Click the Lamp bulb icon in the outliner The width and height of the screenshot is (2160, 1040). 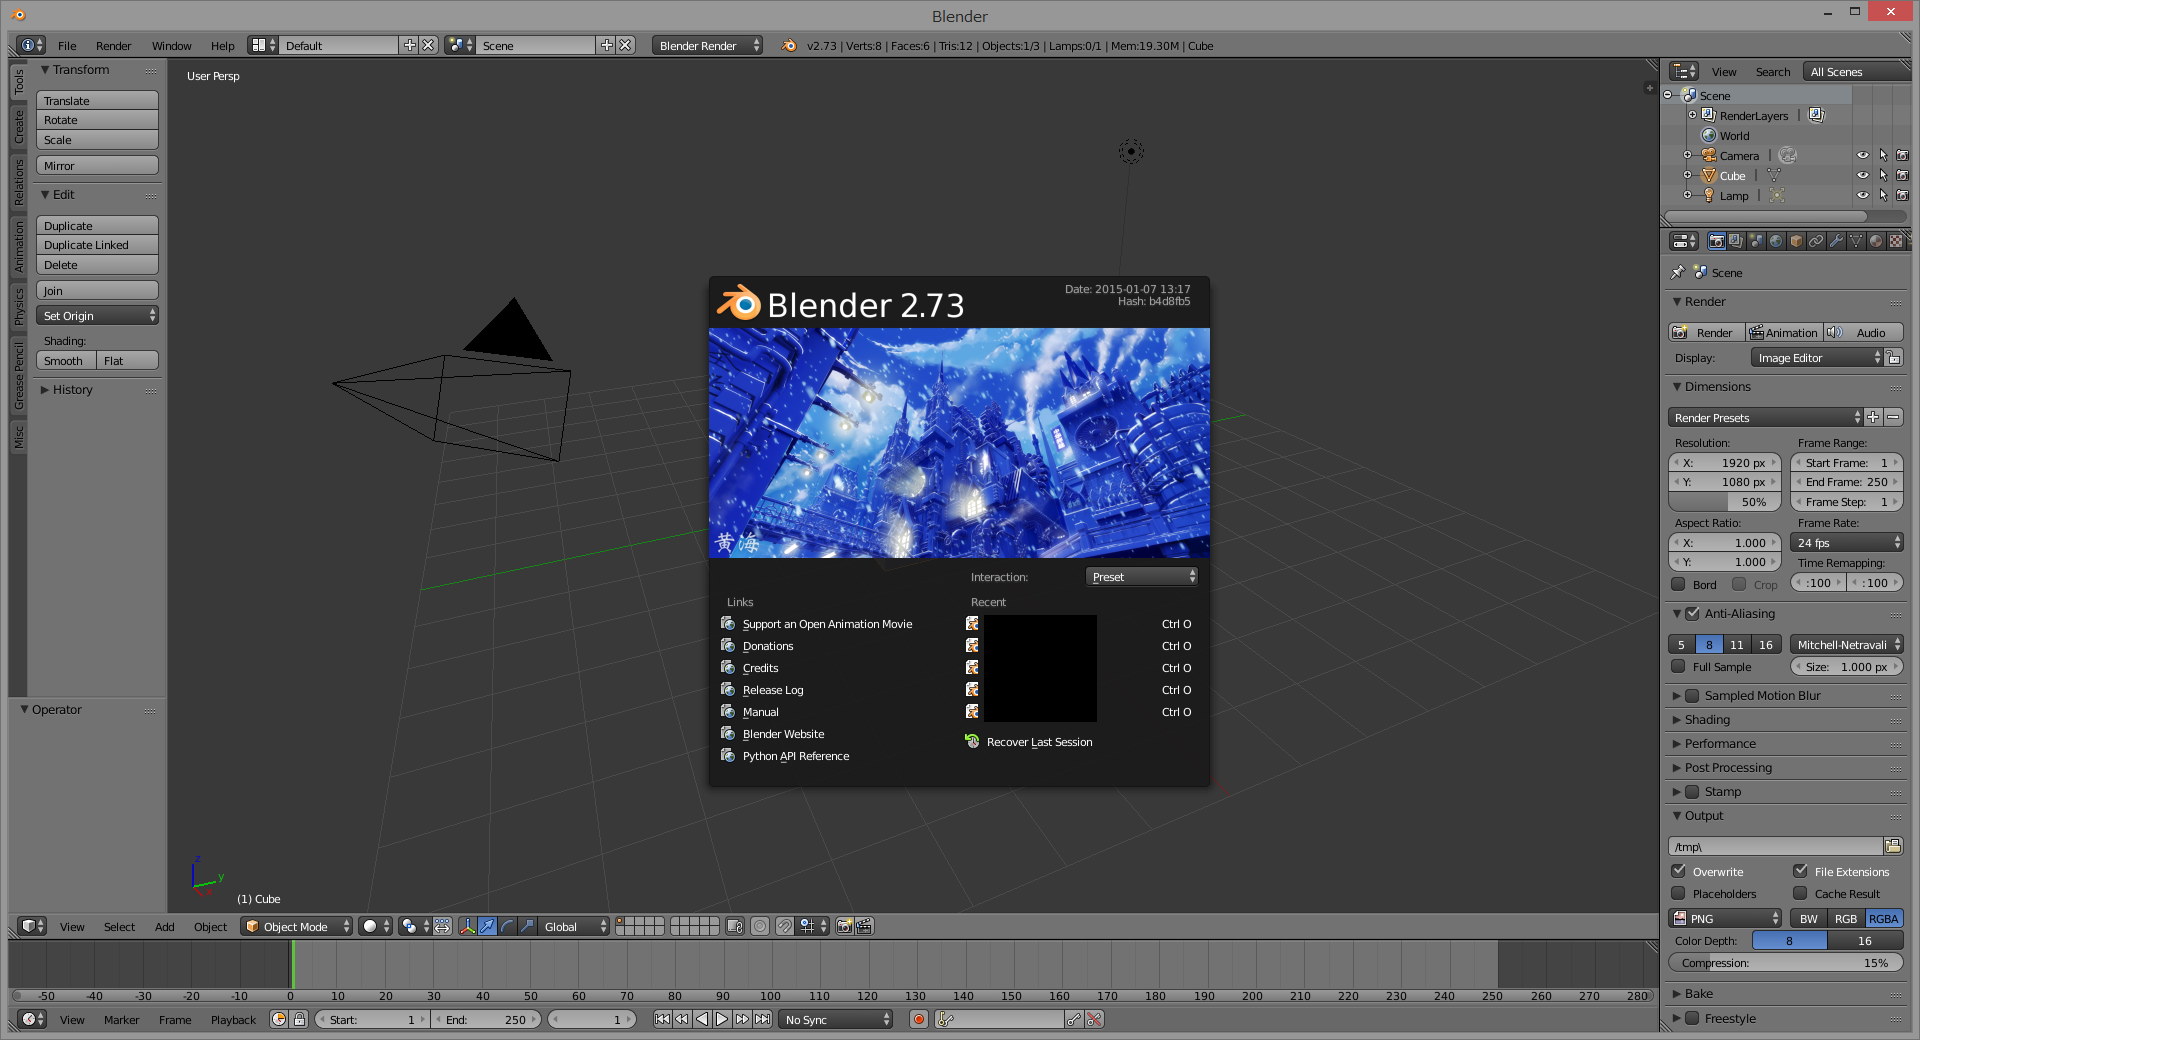[1709, 195]
